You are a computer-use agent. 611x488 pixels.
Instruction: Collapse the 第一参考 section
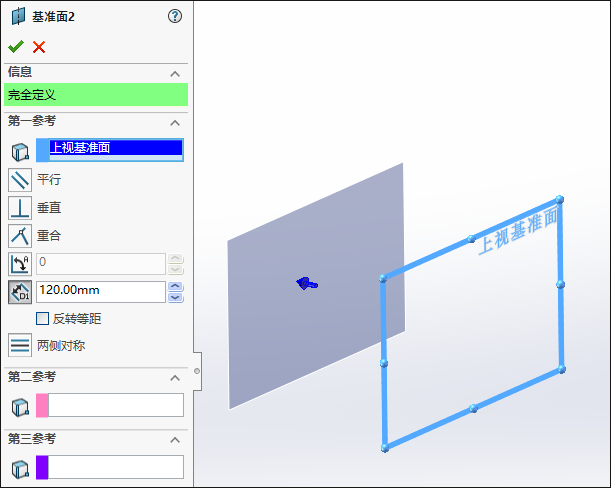coord(175,123)
